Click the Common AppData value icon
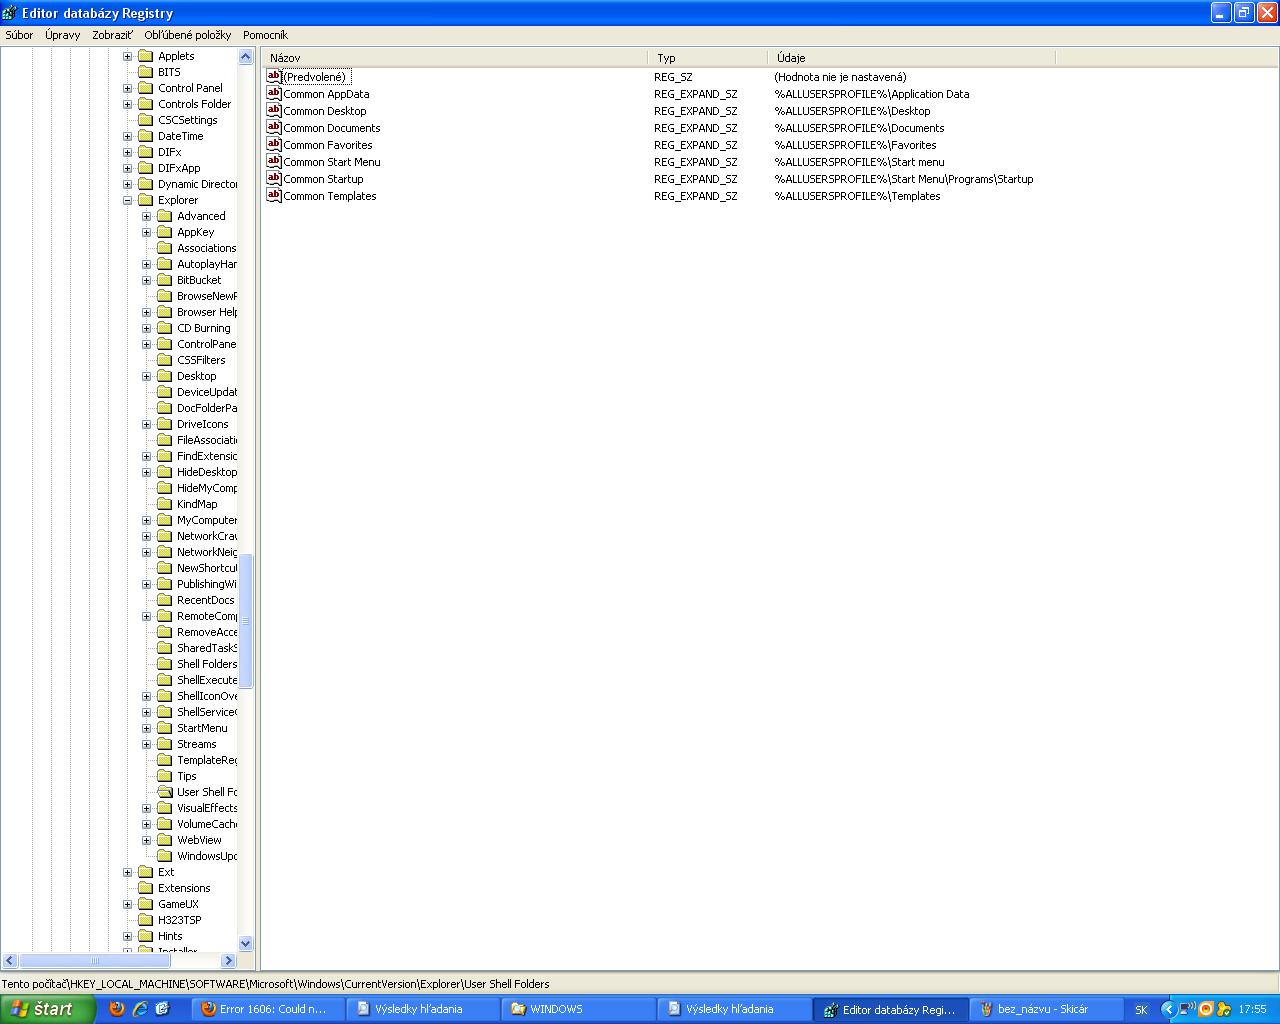 tap(274, 93)
